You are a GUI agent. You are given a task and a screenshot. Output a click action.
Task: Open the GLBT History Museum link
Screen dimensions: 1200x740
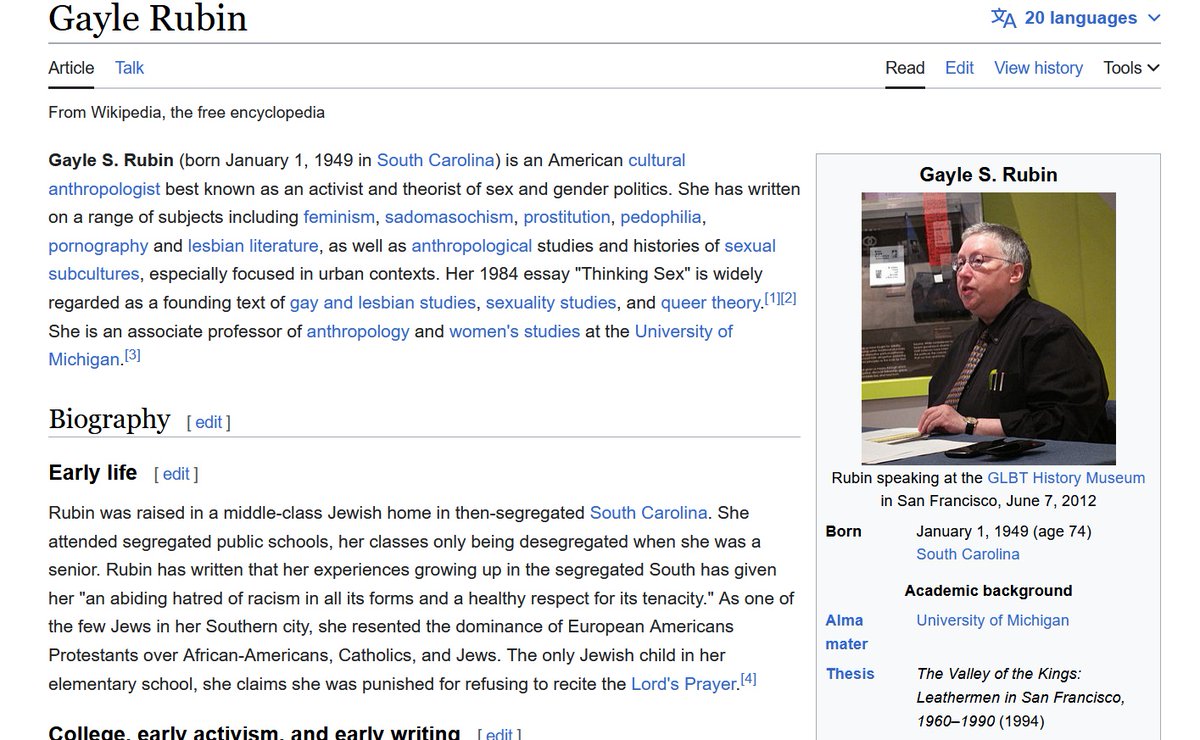coord(1066,478)
